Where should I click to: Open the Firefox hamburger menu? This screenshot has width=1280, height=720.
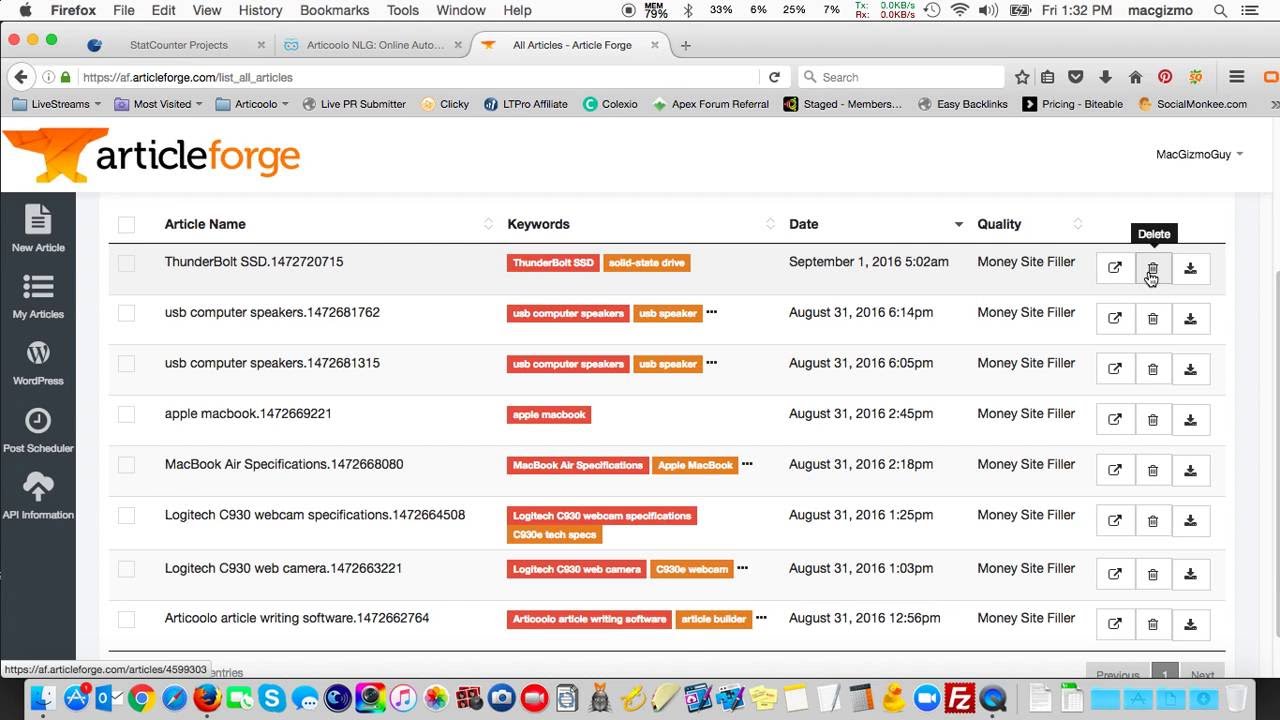click(1237, 77)
